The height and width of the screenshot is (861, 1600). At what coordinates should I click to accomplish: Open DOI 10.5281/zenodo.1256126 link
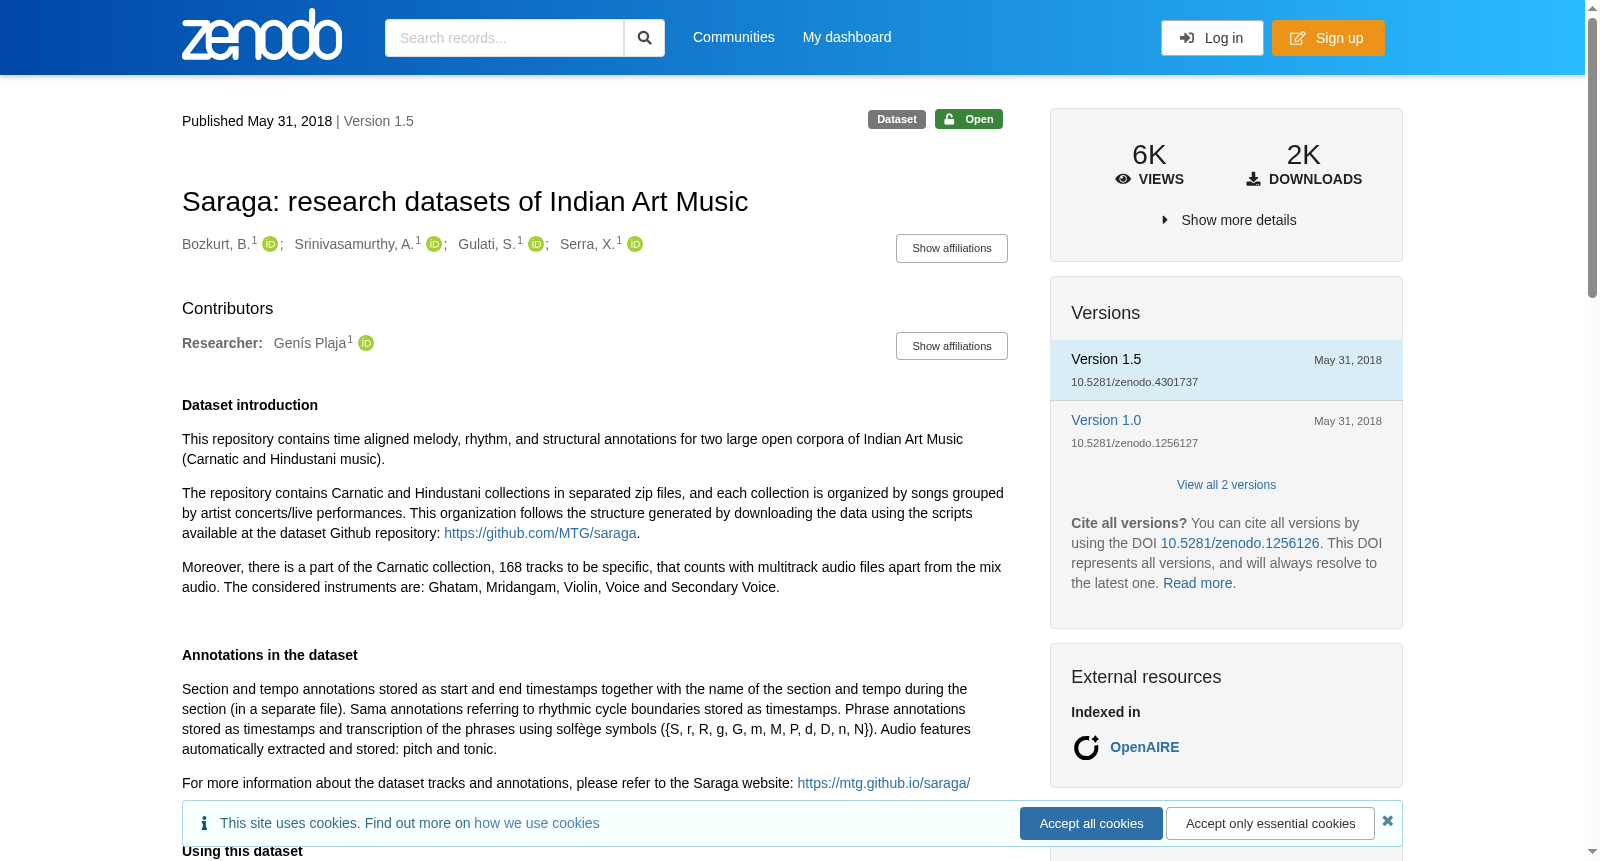click(1240, 543)
